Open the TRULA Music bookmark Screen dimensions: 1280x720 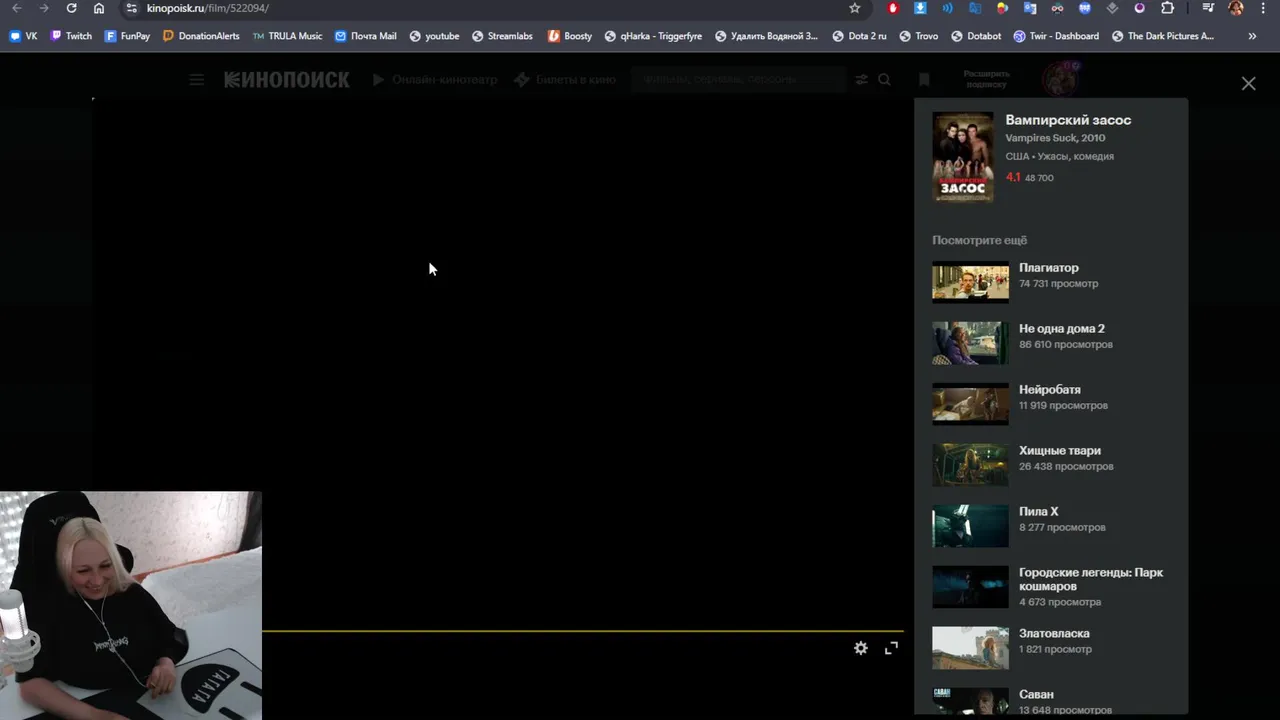pyautogui.click(x=288, y=36)
